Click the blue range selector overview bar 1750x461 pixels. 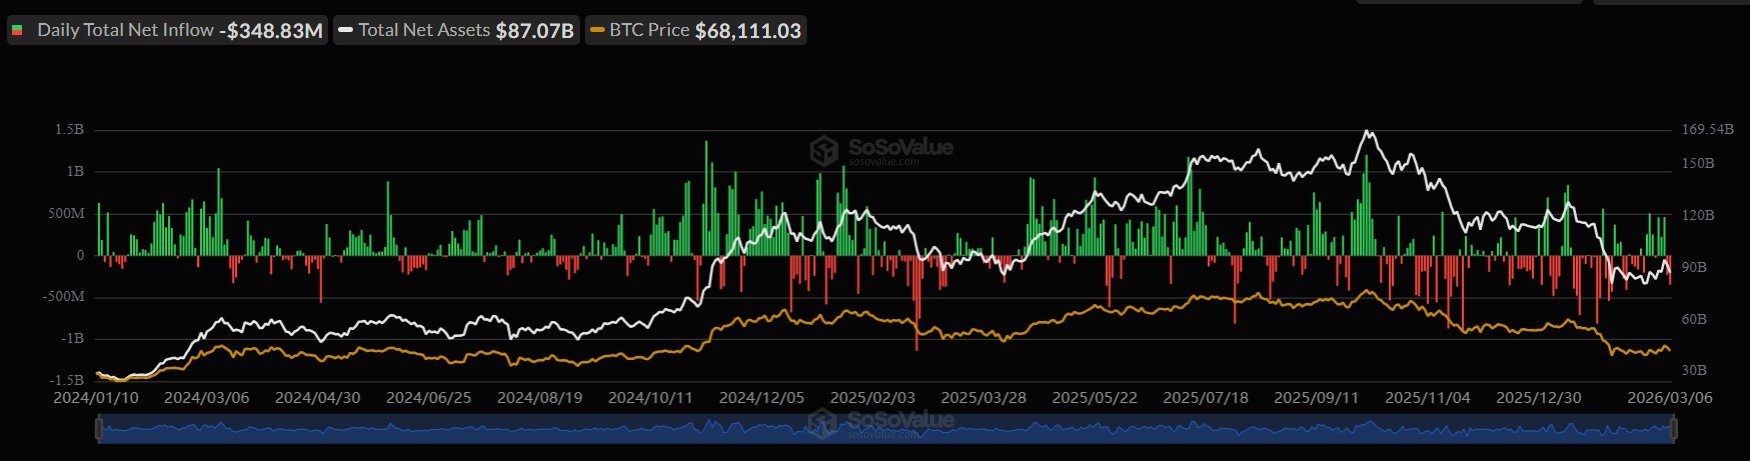point(886,430)
